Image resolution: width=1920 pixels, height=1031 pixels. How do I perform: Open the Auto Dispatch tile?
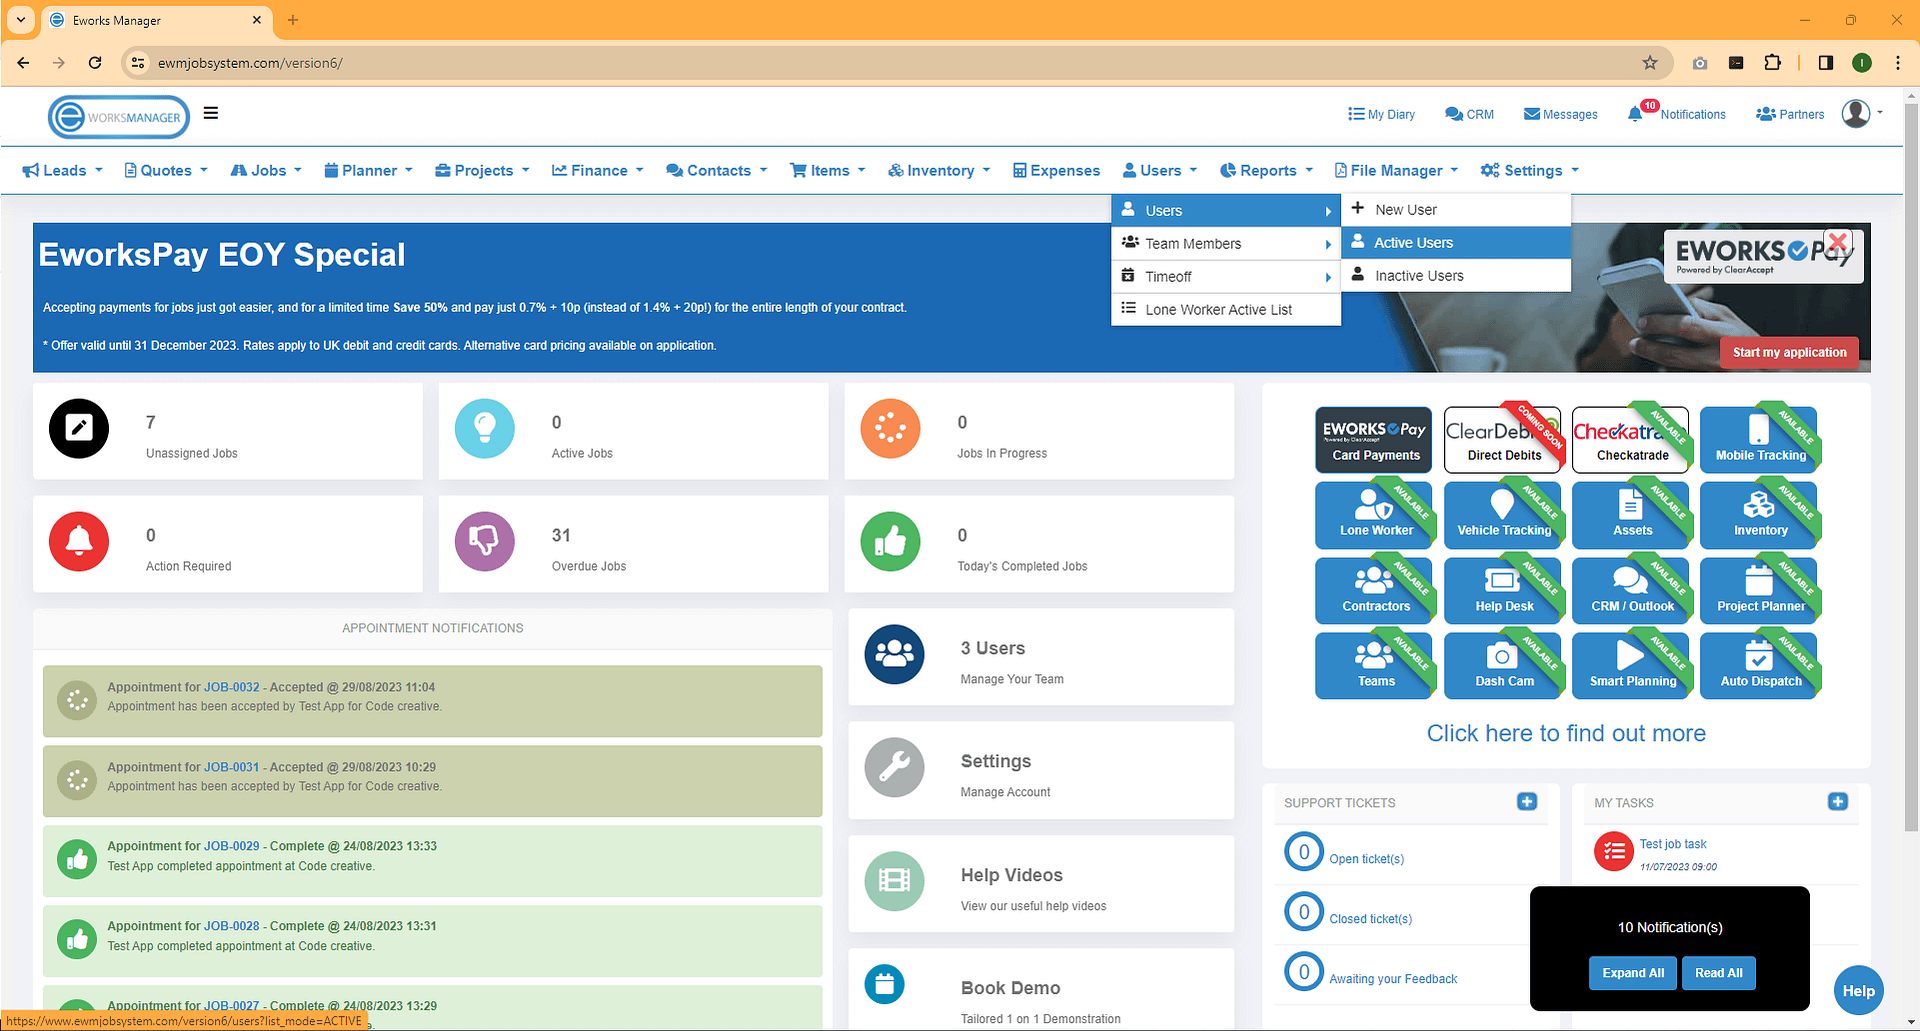(x=1759, y=666)
